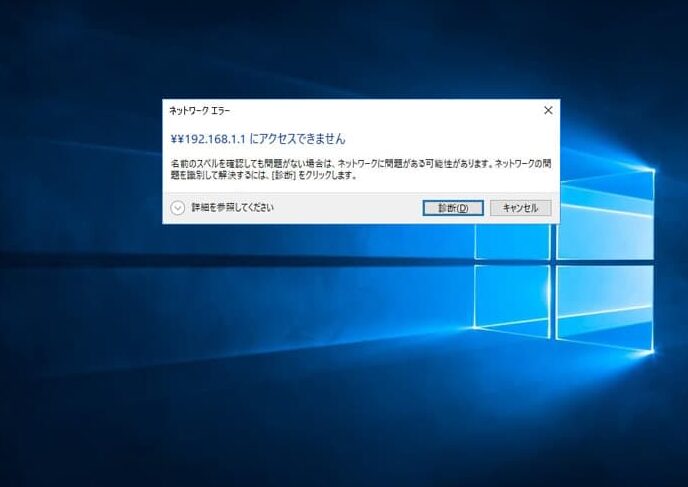Click the desktop area above the dialog
This screenshot has width=688, height=487.
tap(350, 50)
